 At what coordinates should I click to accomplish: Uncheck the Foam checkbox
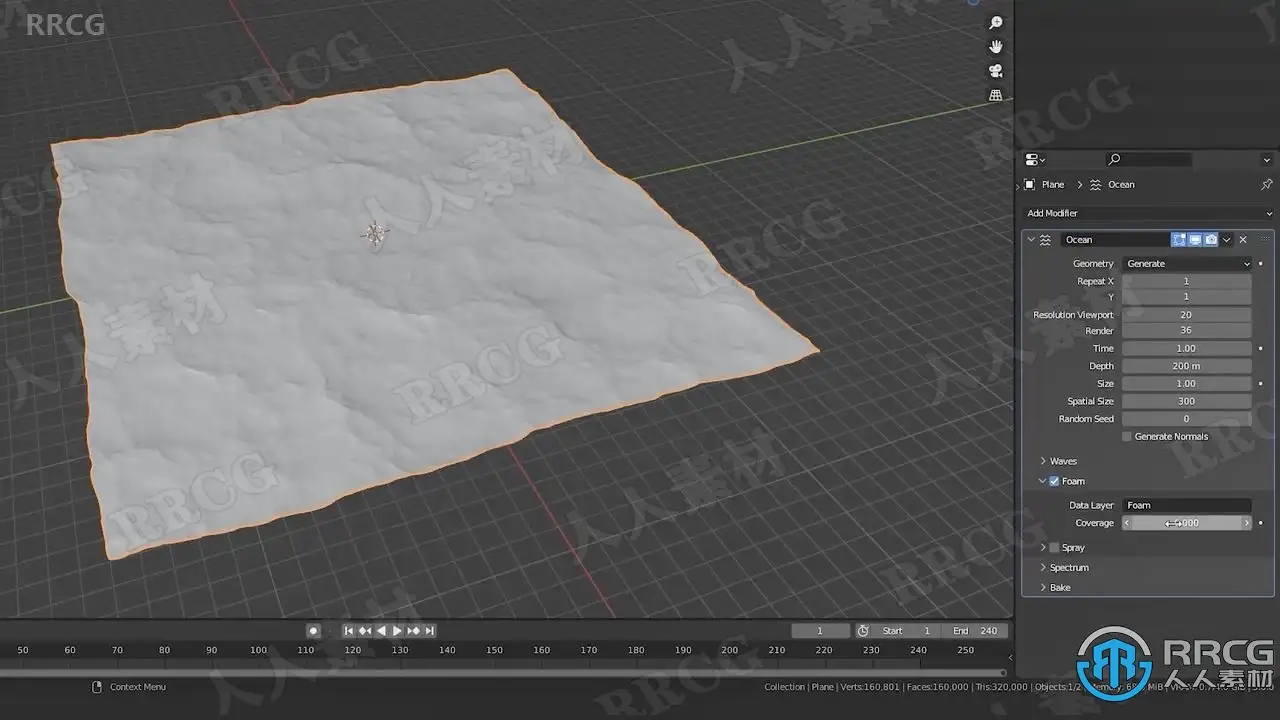point(1054,481)
